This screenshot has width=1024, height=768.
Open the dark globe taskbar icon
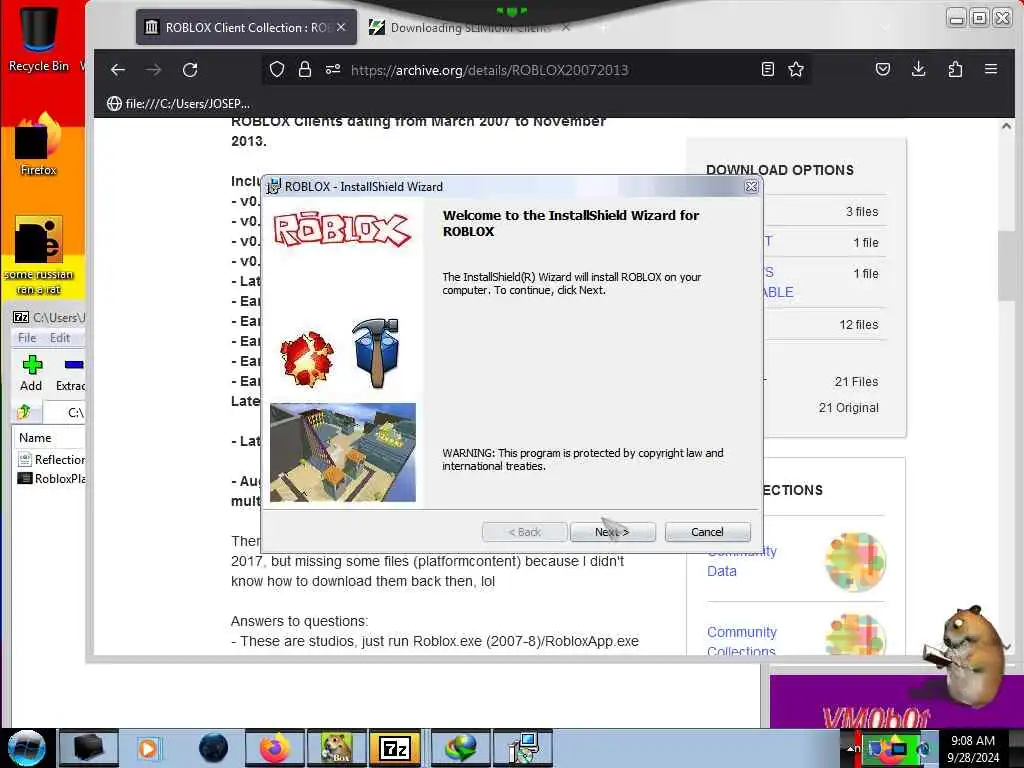[213, 748]
